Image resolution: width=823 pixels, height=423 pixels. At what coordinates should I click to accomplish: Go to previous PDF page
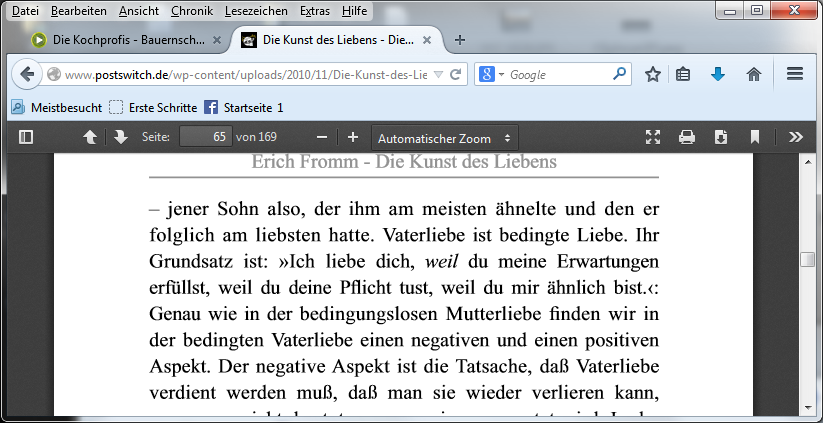click(x=89, y=137)
